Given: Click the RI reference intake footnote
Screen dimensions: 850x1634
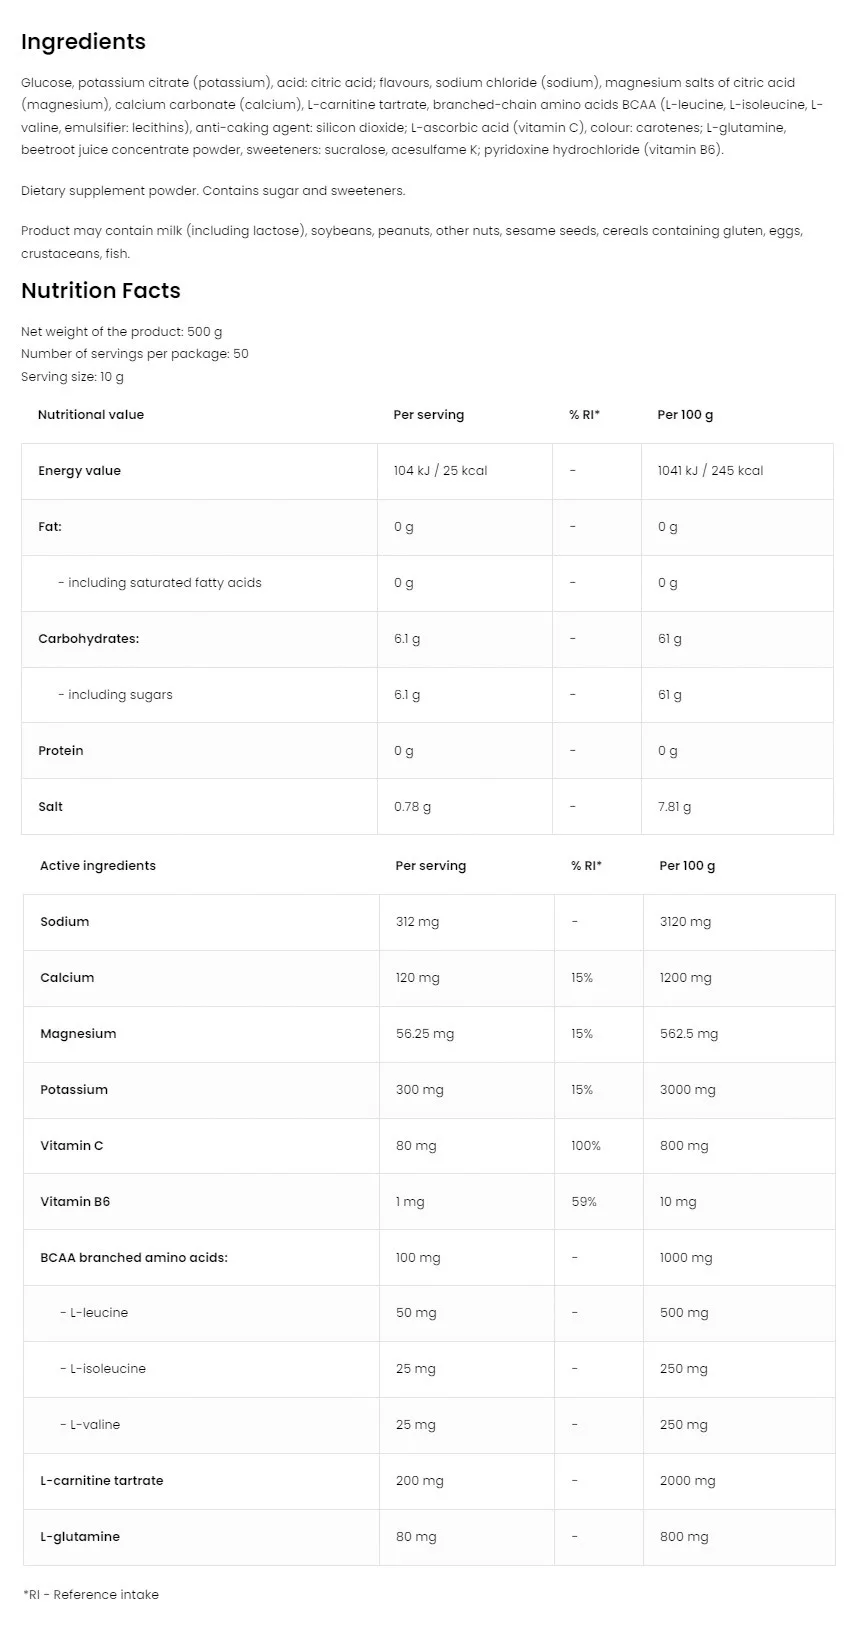Looking at the screenshot, I should point(91,1595).
